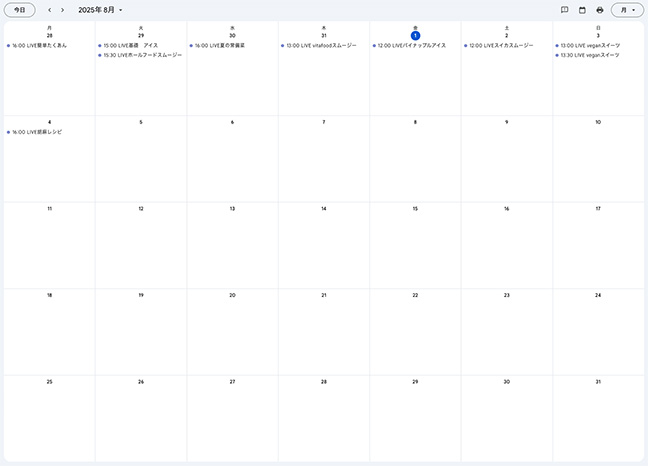Click the calendar icon in the top toolbar
648x466 pixels.
(582, 10)
